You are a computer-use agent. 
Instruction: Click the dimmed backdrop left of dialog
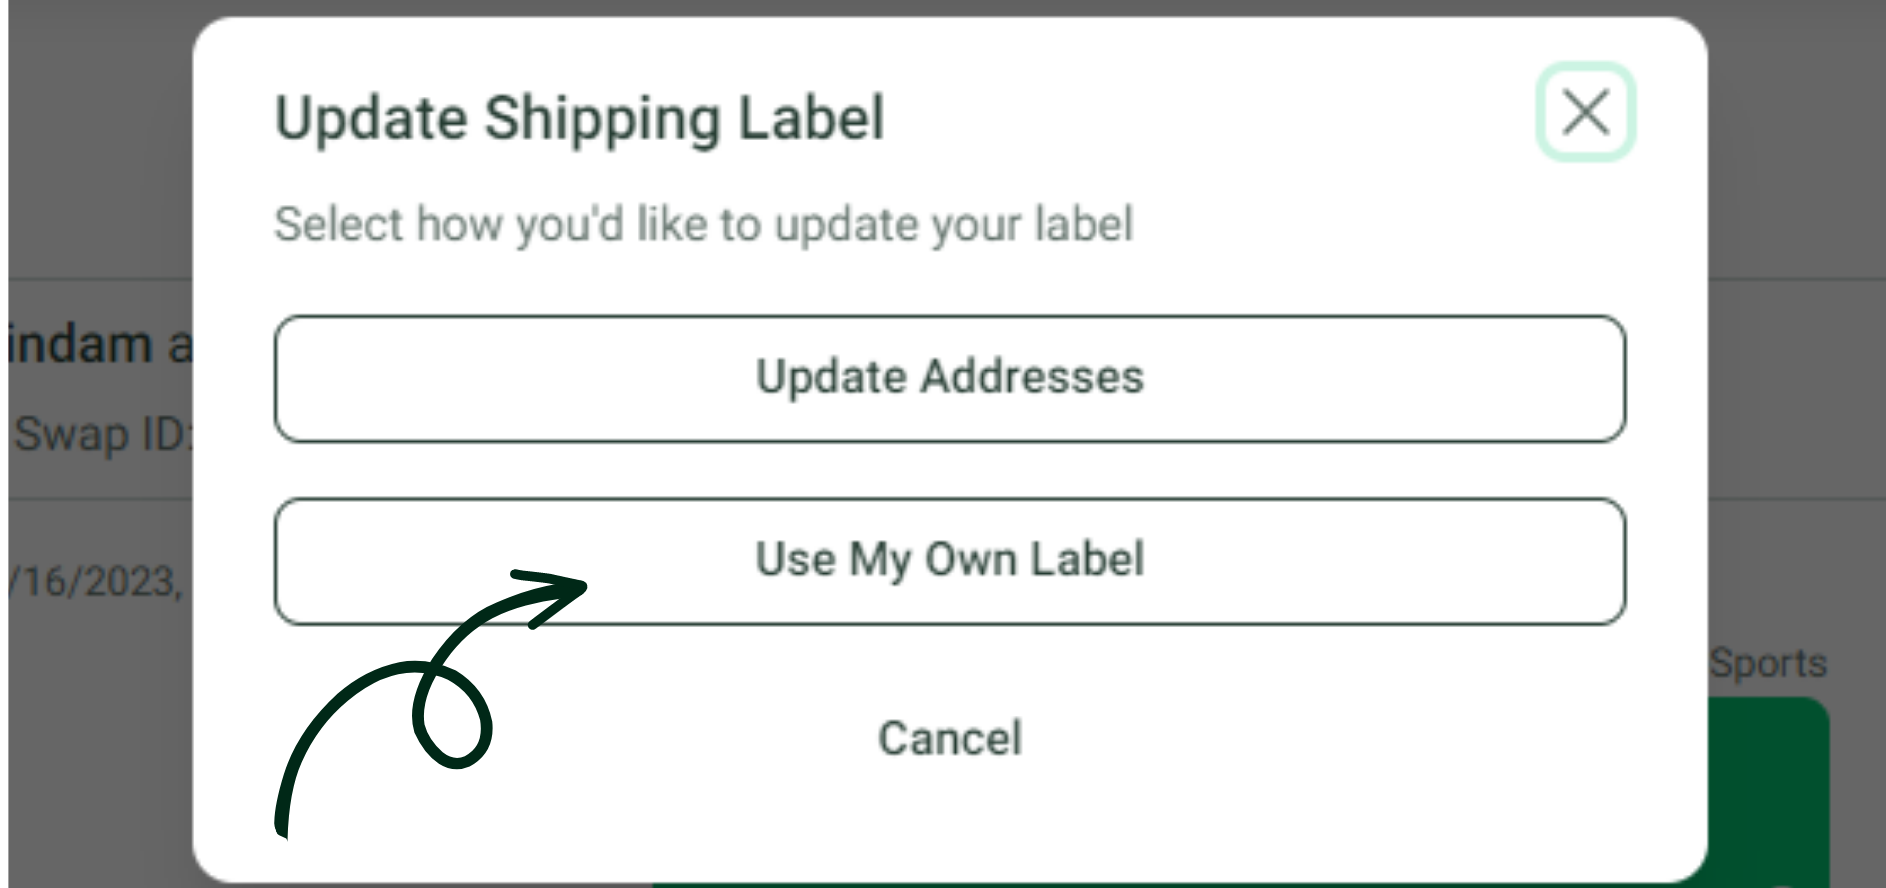tap(100, 150)
